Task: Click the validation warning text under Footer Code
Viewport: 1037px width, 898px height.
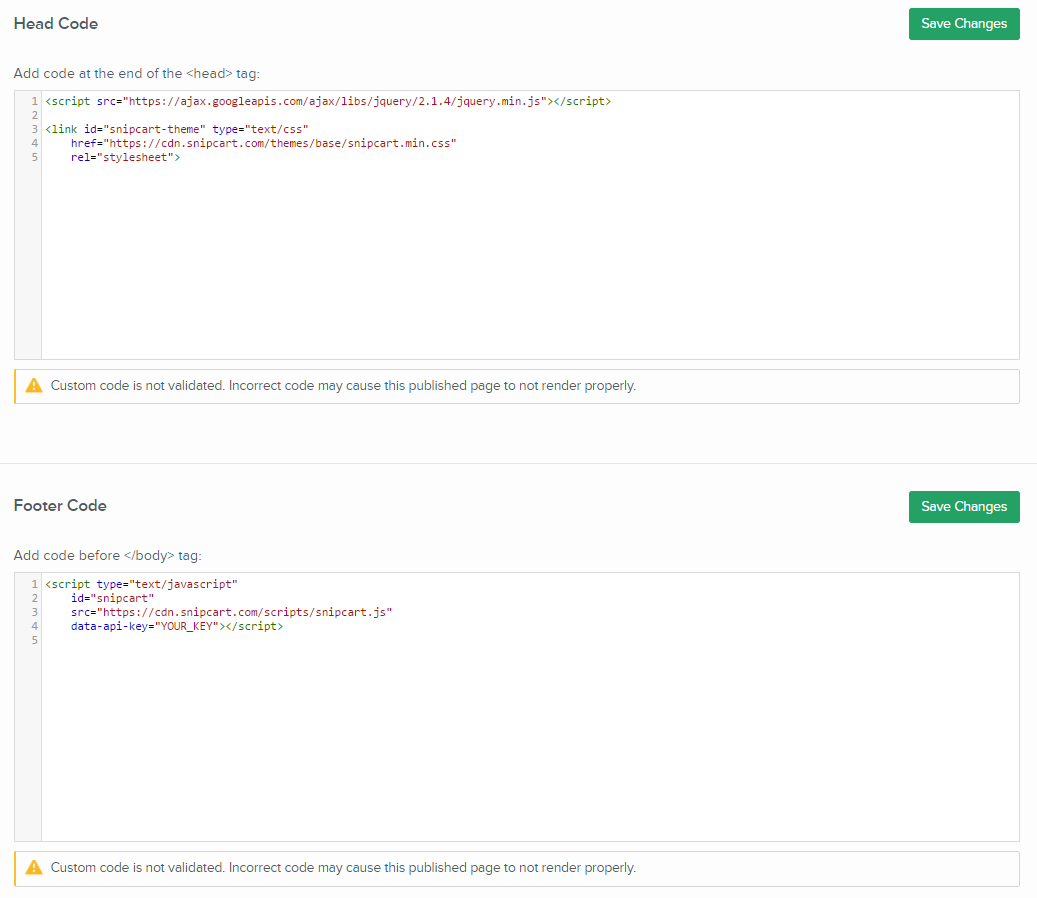Action: [343, 868]
